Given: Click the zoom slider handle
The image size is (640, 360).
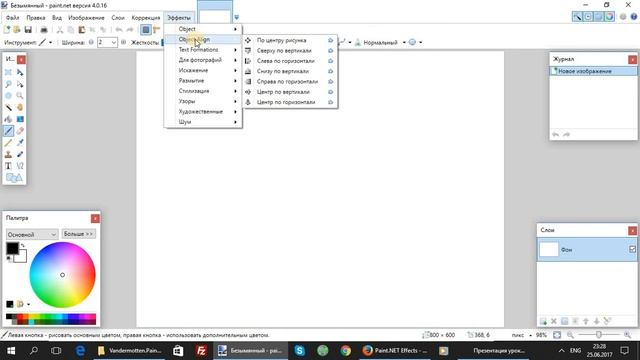Looking at the screenshot, I should tap(599, 335).
